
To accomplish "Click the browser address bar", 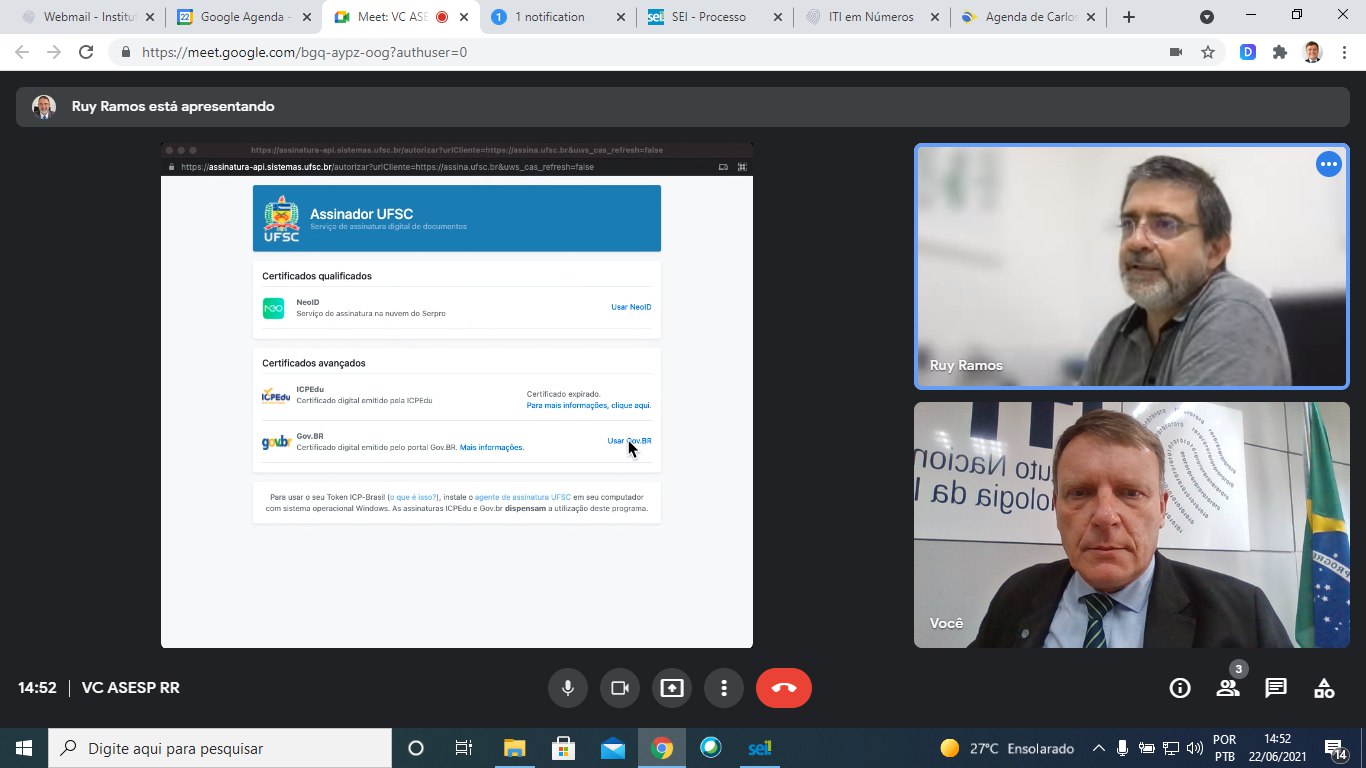I will coord(640,52).
